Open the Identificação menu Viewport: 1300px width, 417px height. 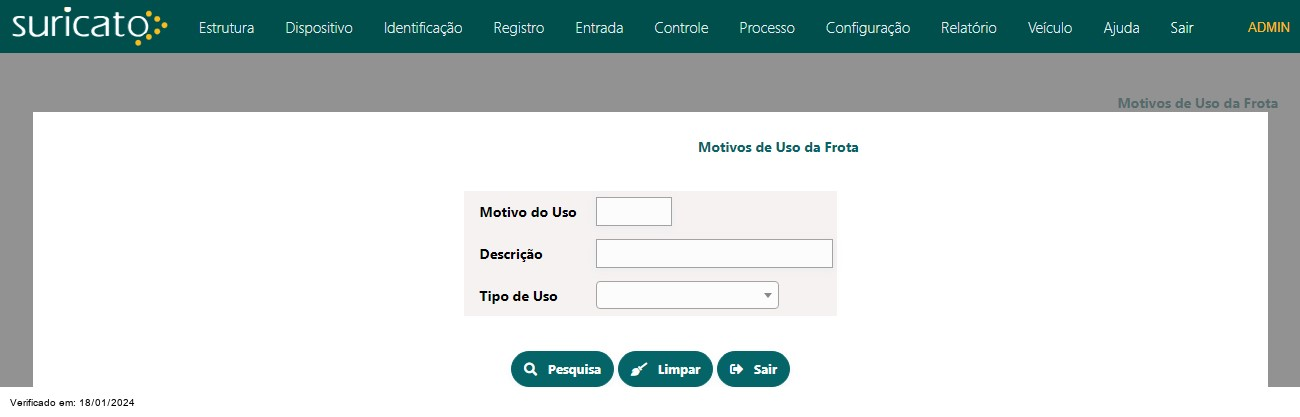coord(423,28)
